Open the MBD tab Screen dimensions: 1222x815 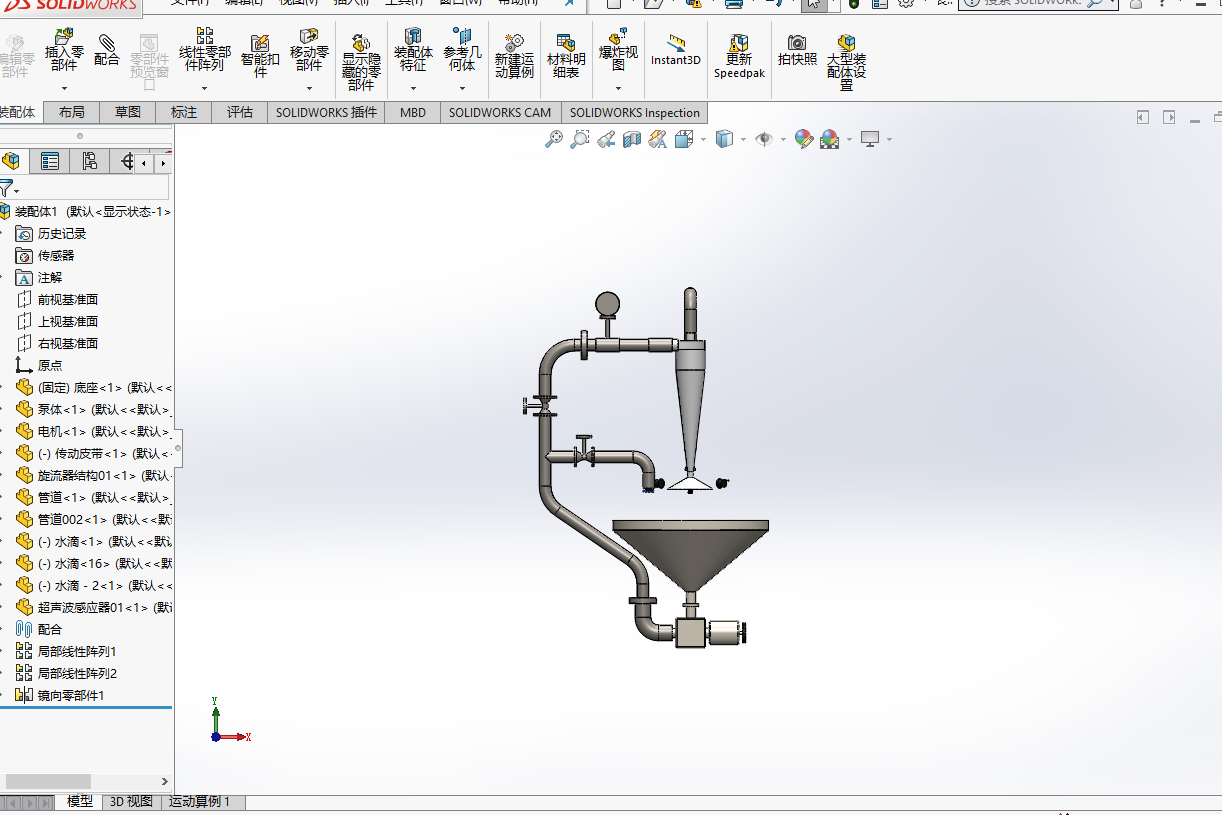click(413, 113)
